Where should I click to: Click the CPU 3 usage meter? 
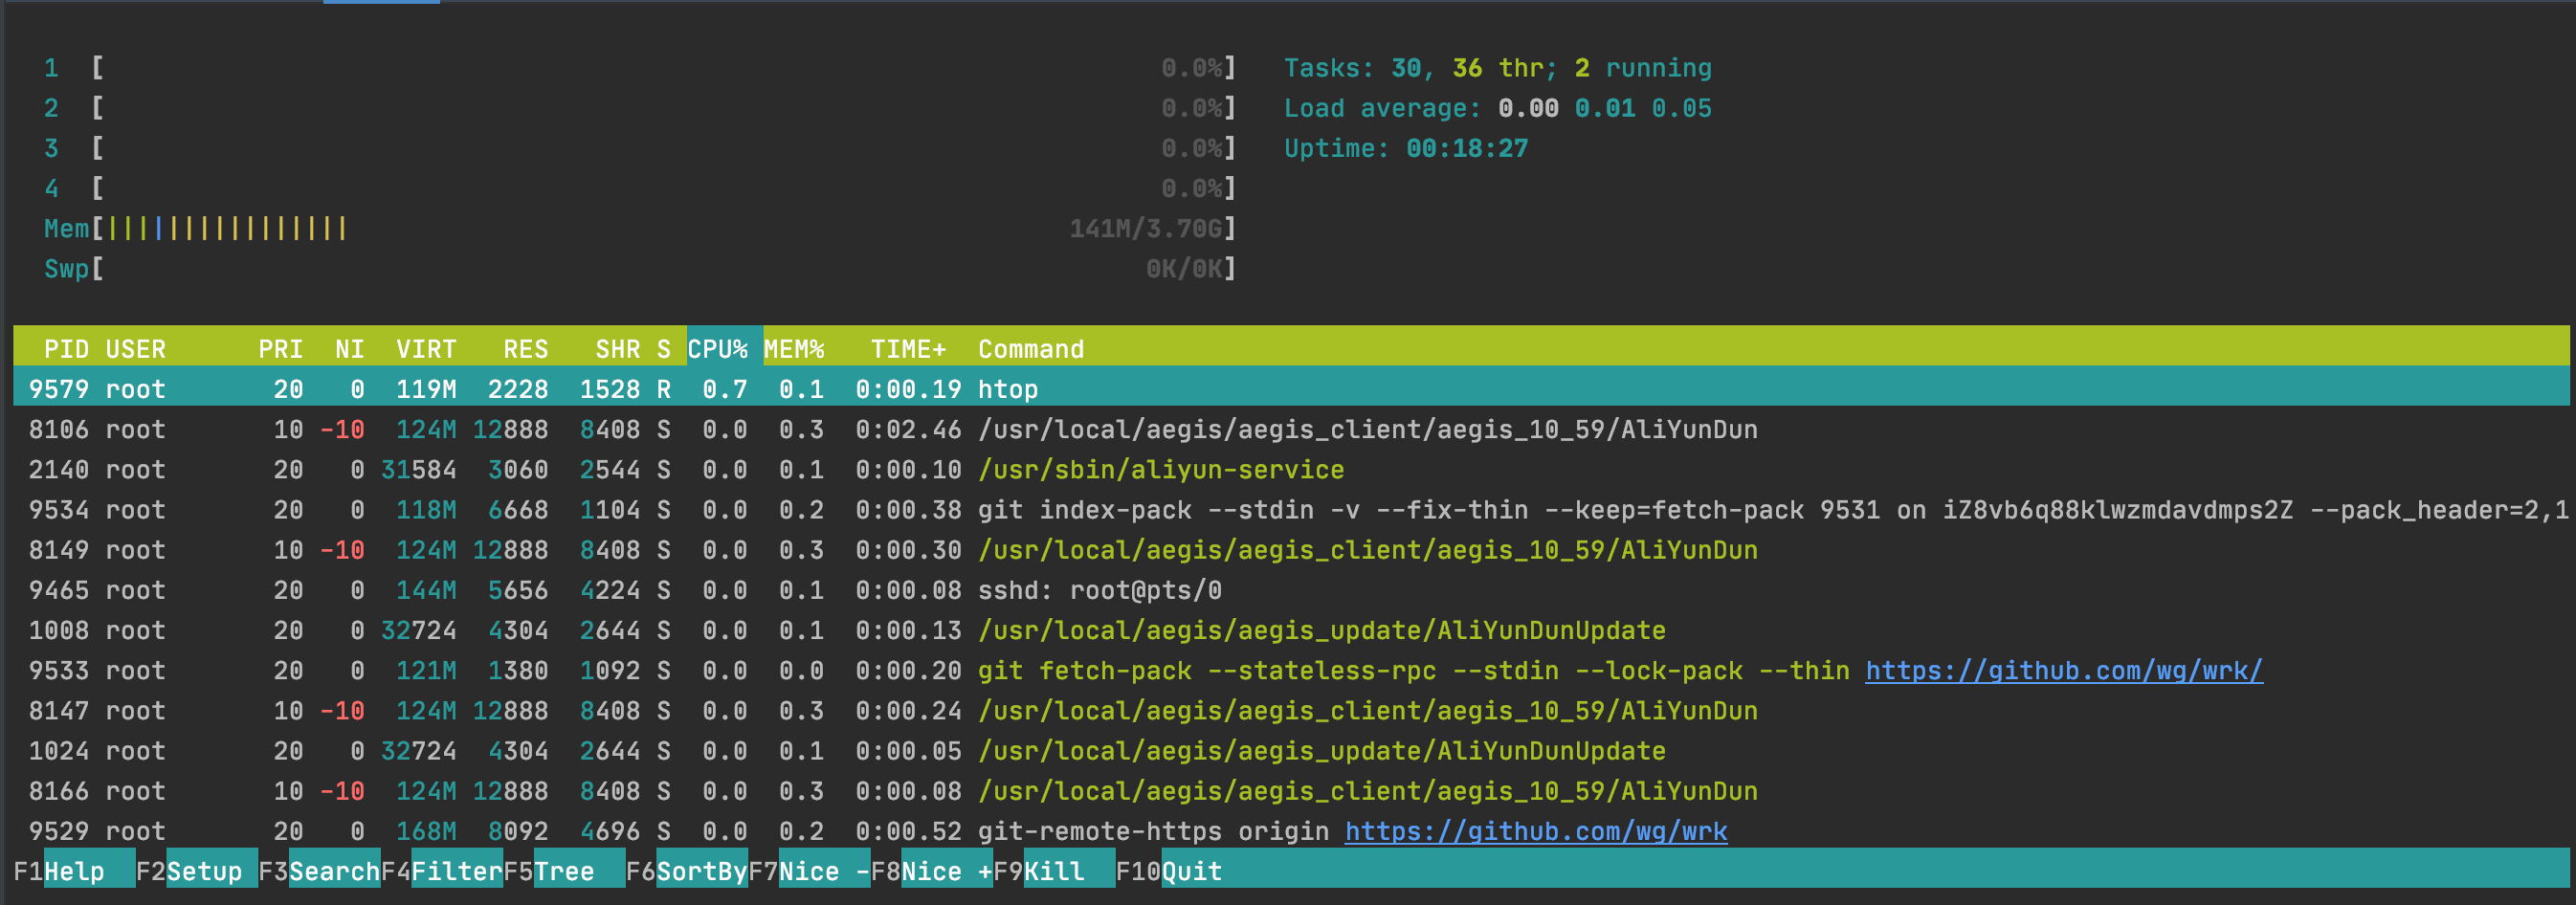click(x=640, y=148)
